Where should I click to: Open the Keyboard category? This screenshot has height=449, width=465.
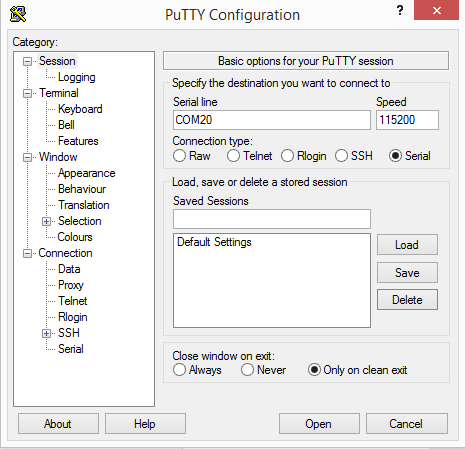point(80,109)
